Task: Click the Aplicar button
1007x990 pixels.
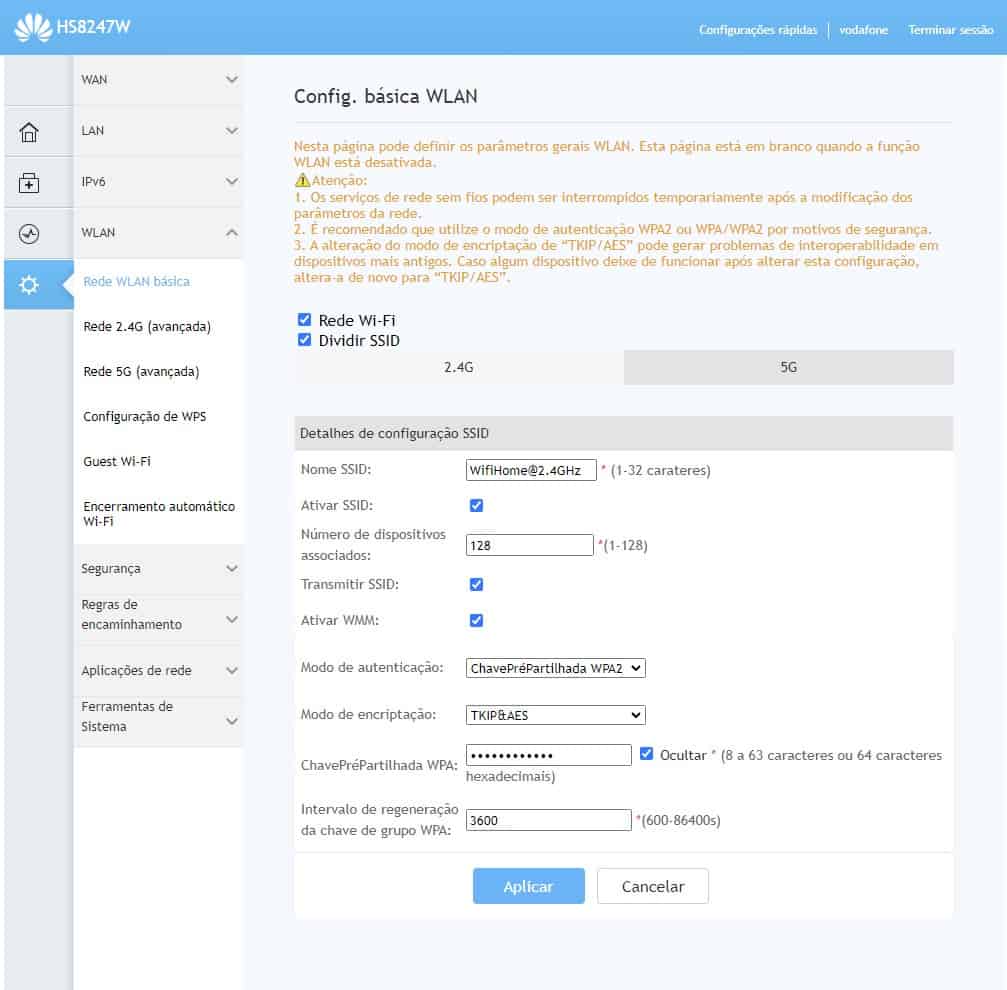Action: point(528,886)
